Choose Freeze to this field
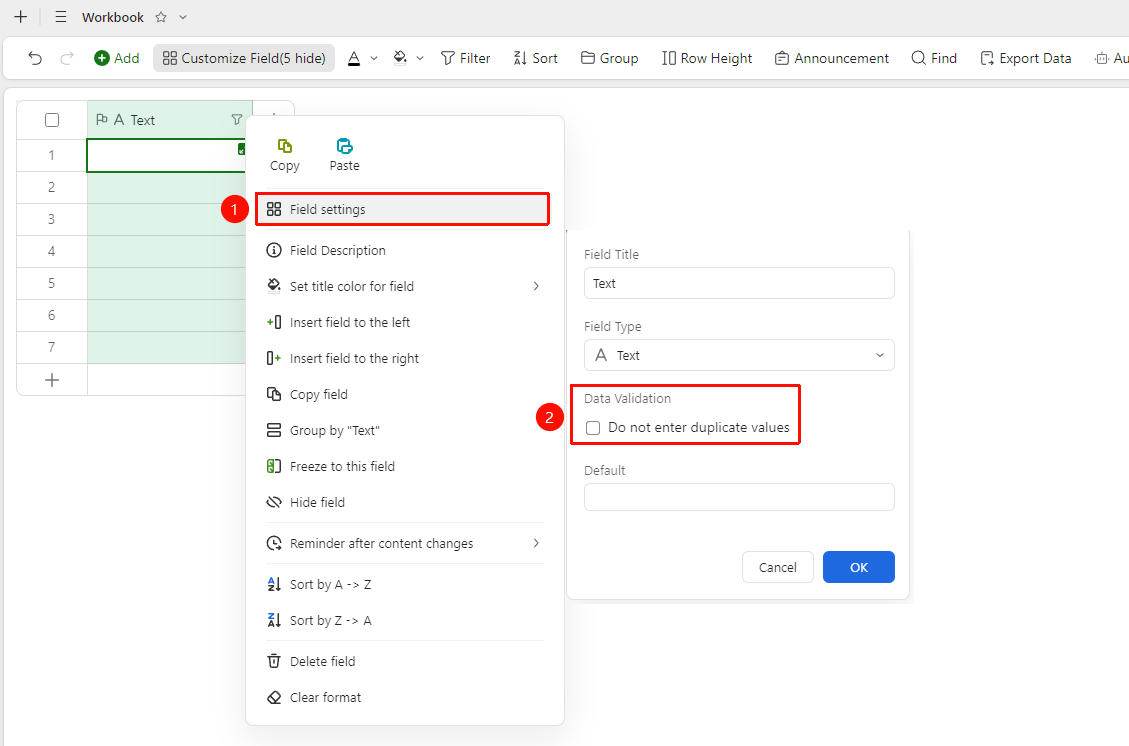 [405, 467]
